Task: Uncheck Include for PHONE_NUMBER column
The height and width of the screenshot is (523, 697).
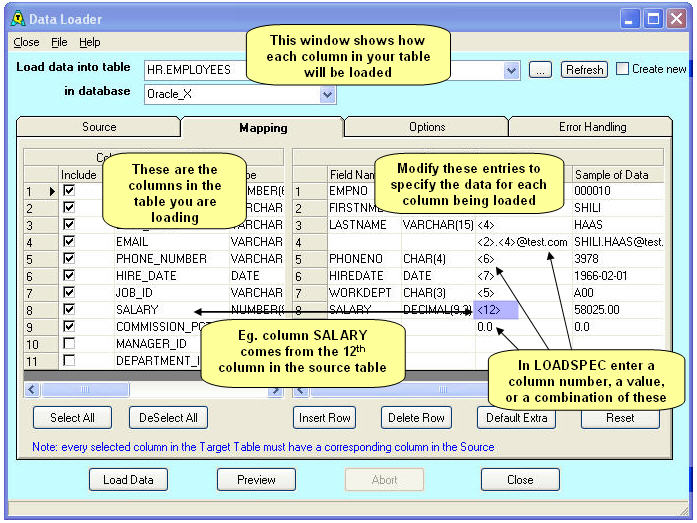Action: pos(69,258)
